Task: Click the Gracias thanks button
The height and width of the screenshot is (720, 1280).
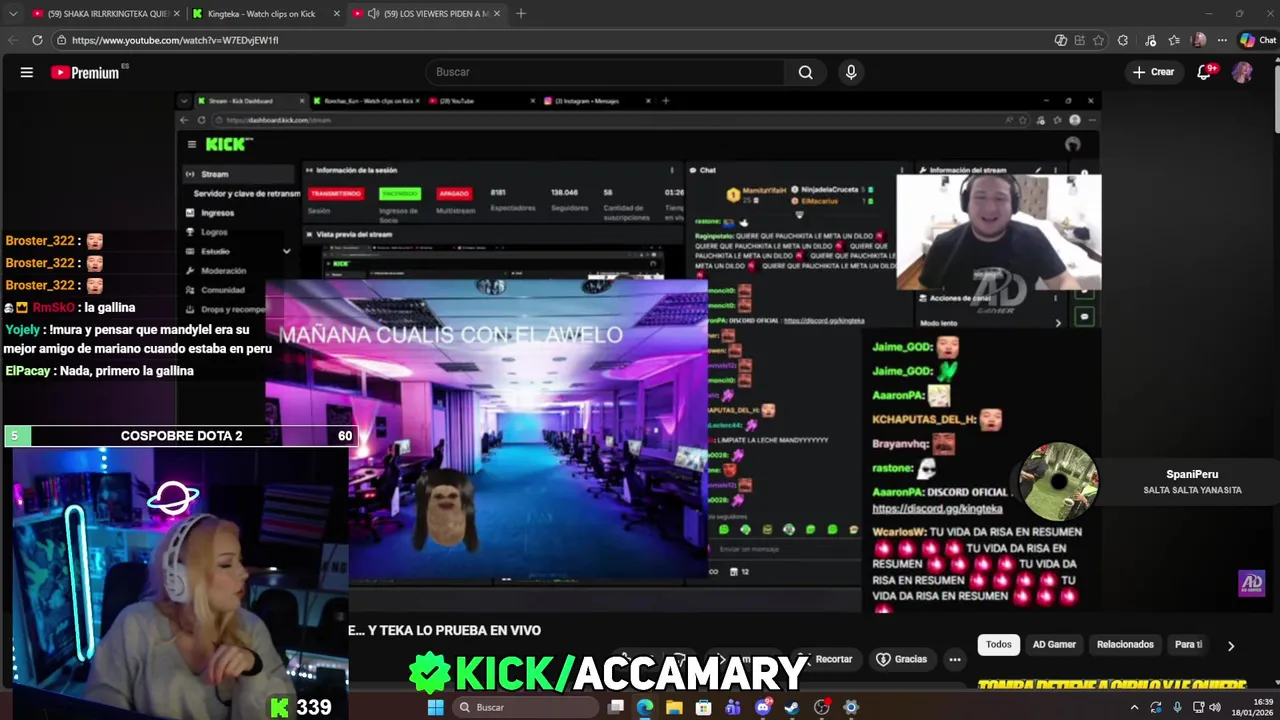Action: tap(902, 659)
